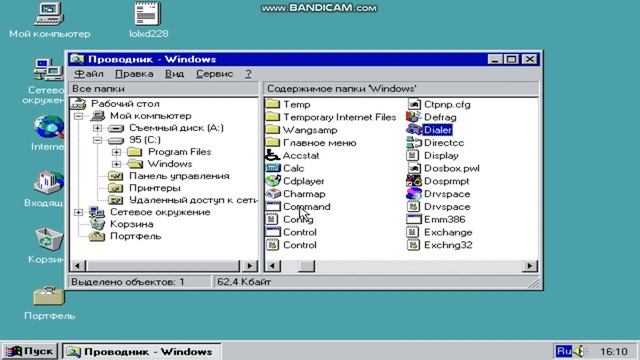Image resolution: width=640 pixels, height=360 pixels.
Task: Click the Ru keyboard language indicator
Action: pyautogui.click(x=564, y=351)
